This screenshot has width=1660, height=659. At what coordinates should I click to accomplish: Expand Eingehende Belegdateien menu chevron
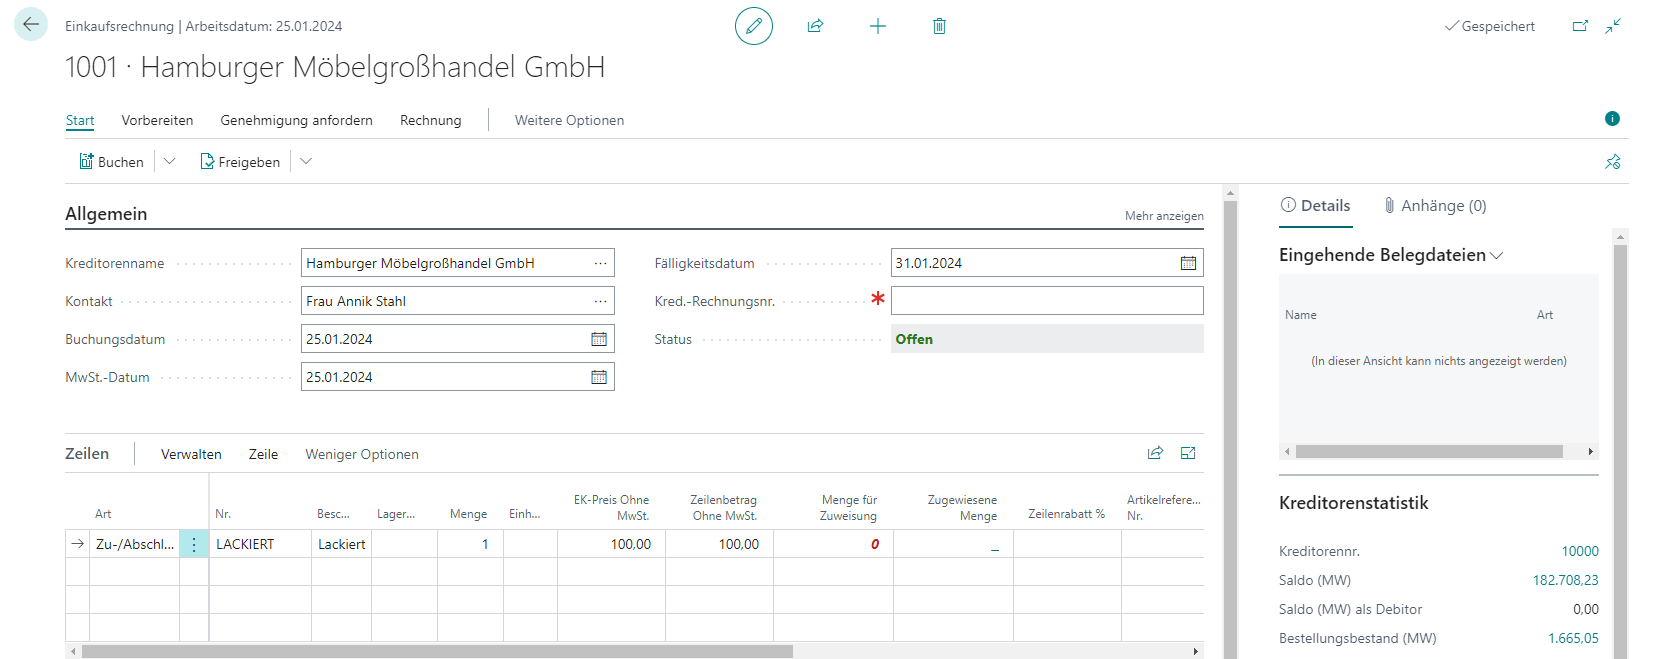[x=1497, y=256]
